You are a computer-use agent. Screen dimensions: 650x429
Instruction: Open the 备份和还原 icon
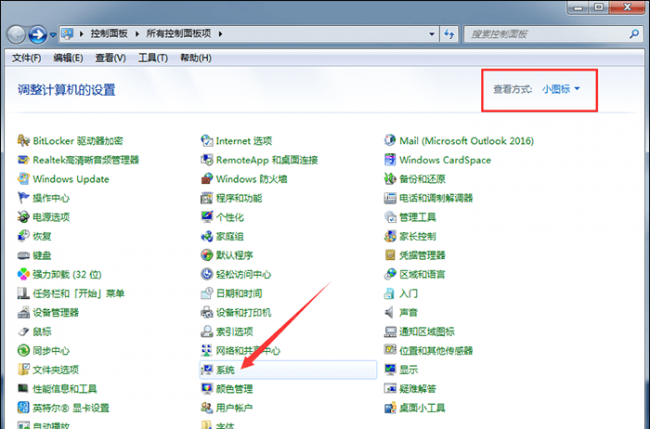(x=390, y=179)
